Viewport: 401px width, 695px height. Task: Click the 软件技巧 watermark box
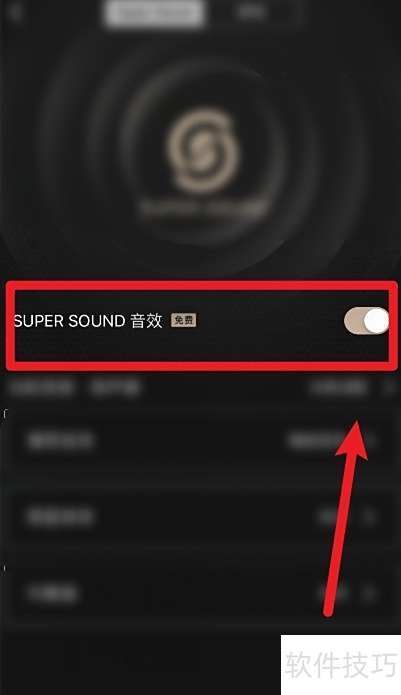click(341, 665)
